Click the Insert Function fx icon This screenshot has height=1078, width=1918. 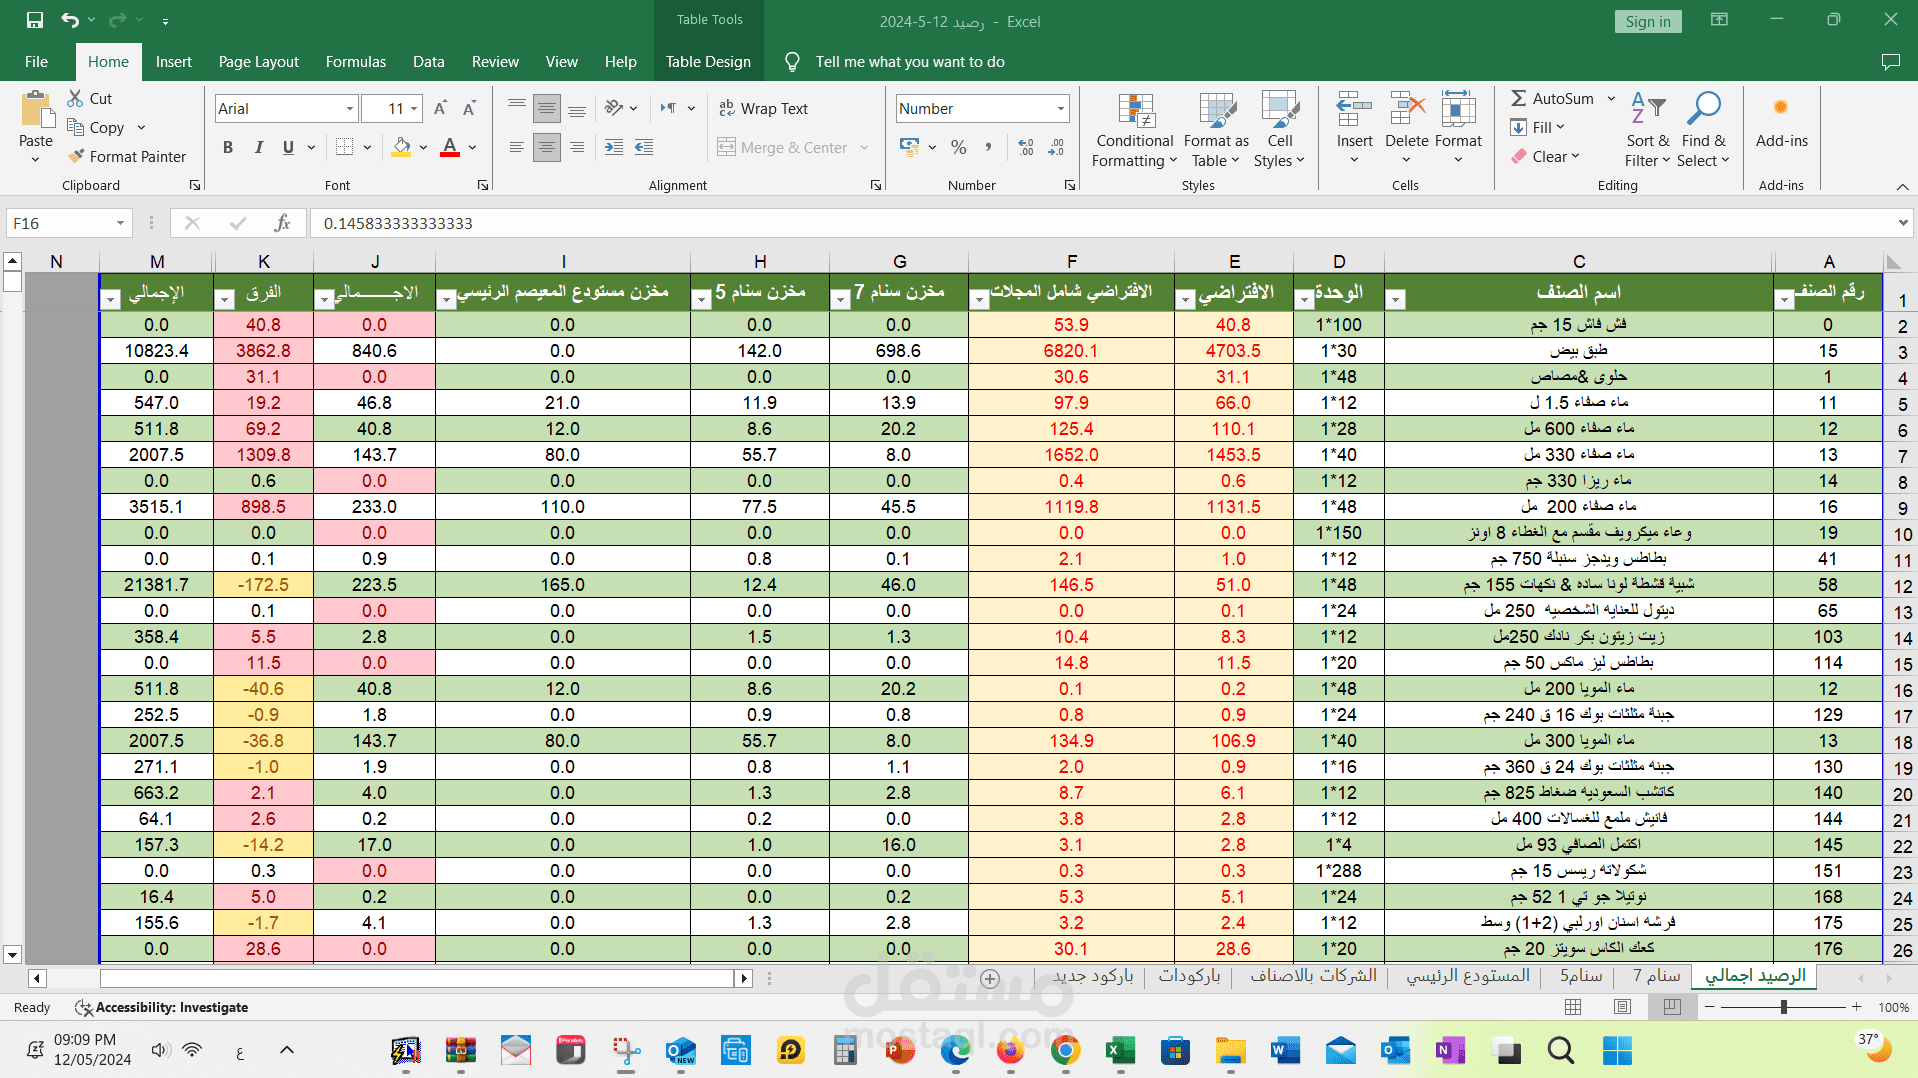click(x=283, y=223)
